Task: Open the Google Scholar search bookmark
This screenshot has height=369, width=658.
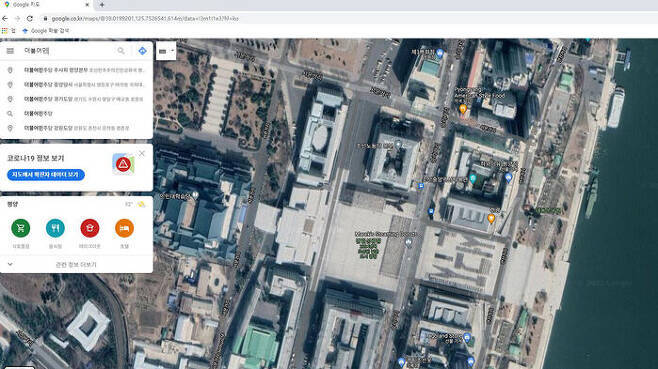Action: (45, 31)
